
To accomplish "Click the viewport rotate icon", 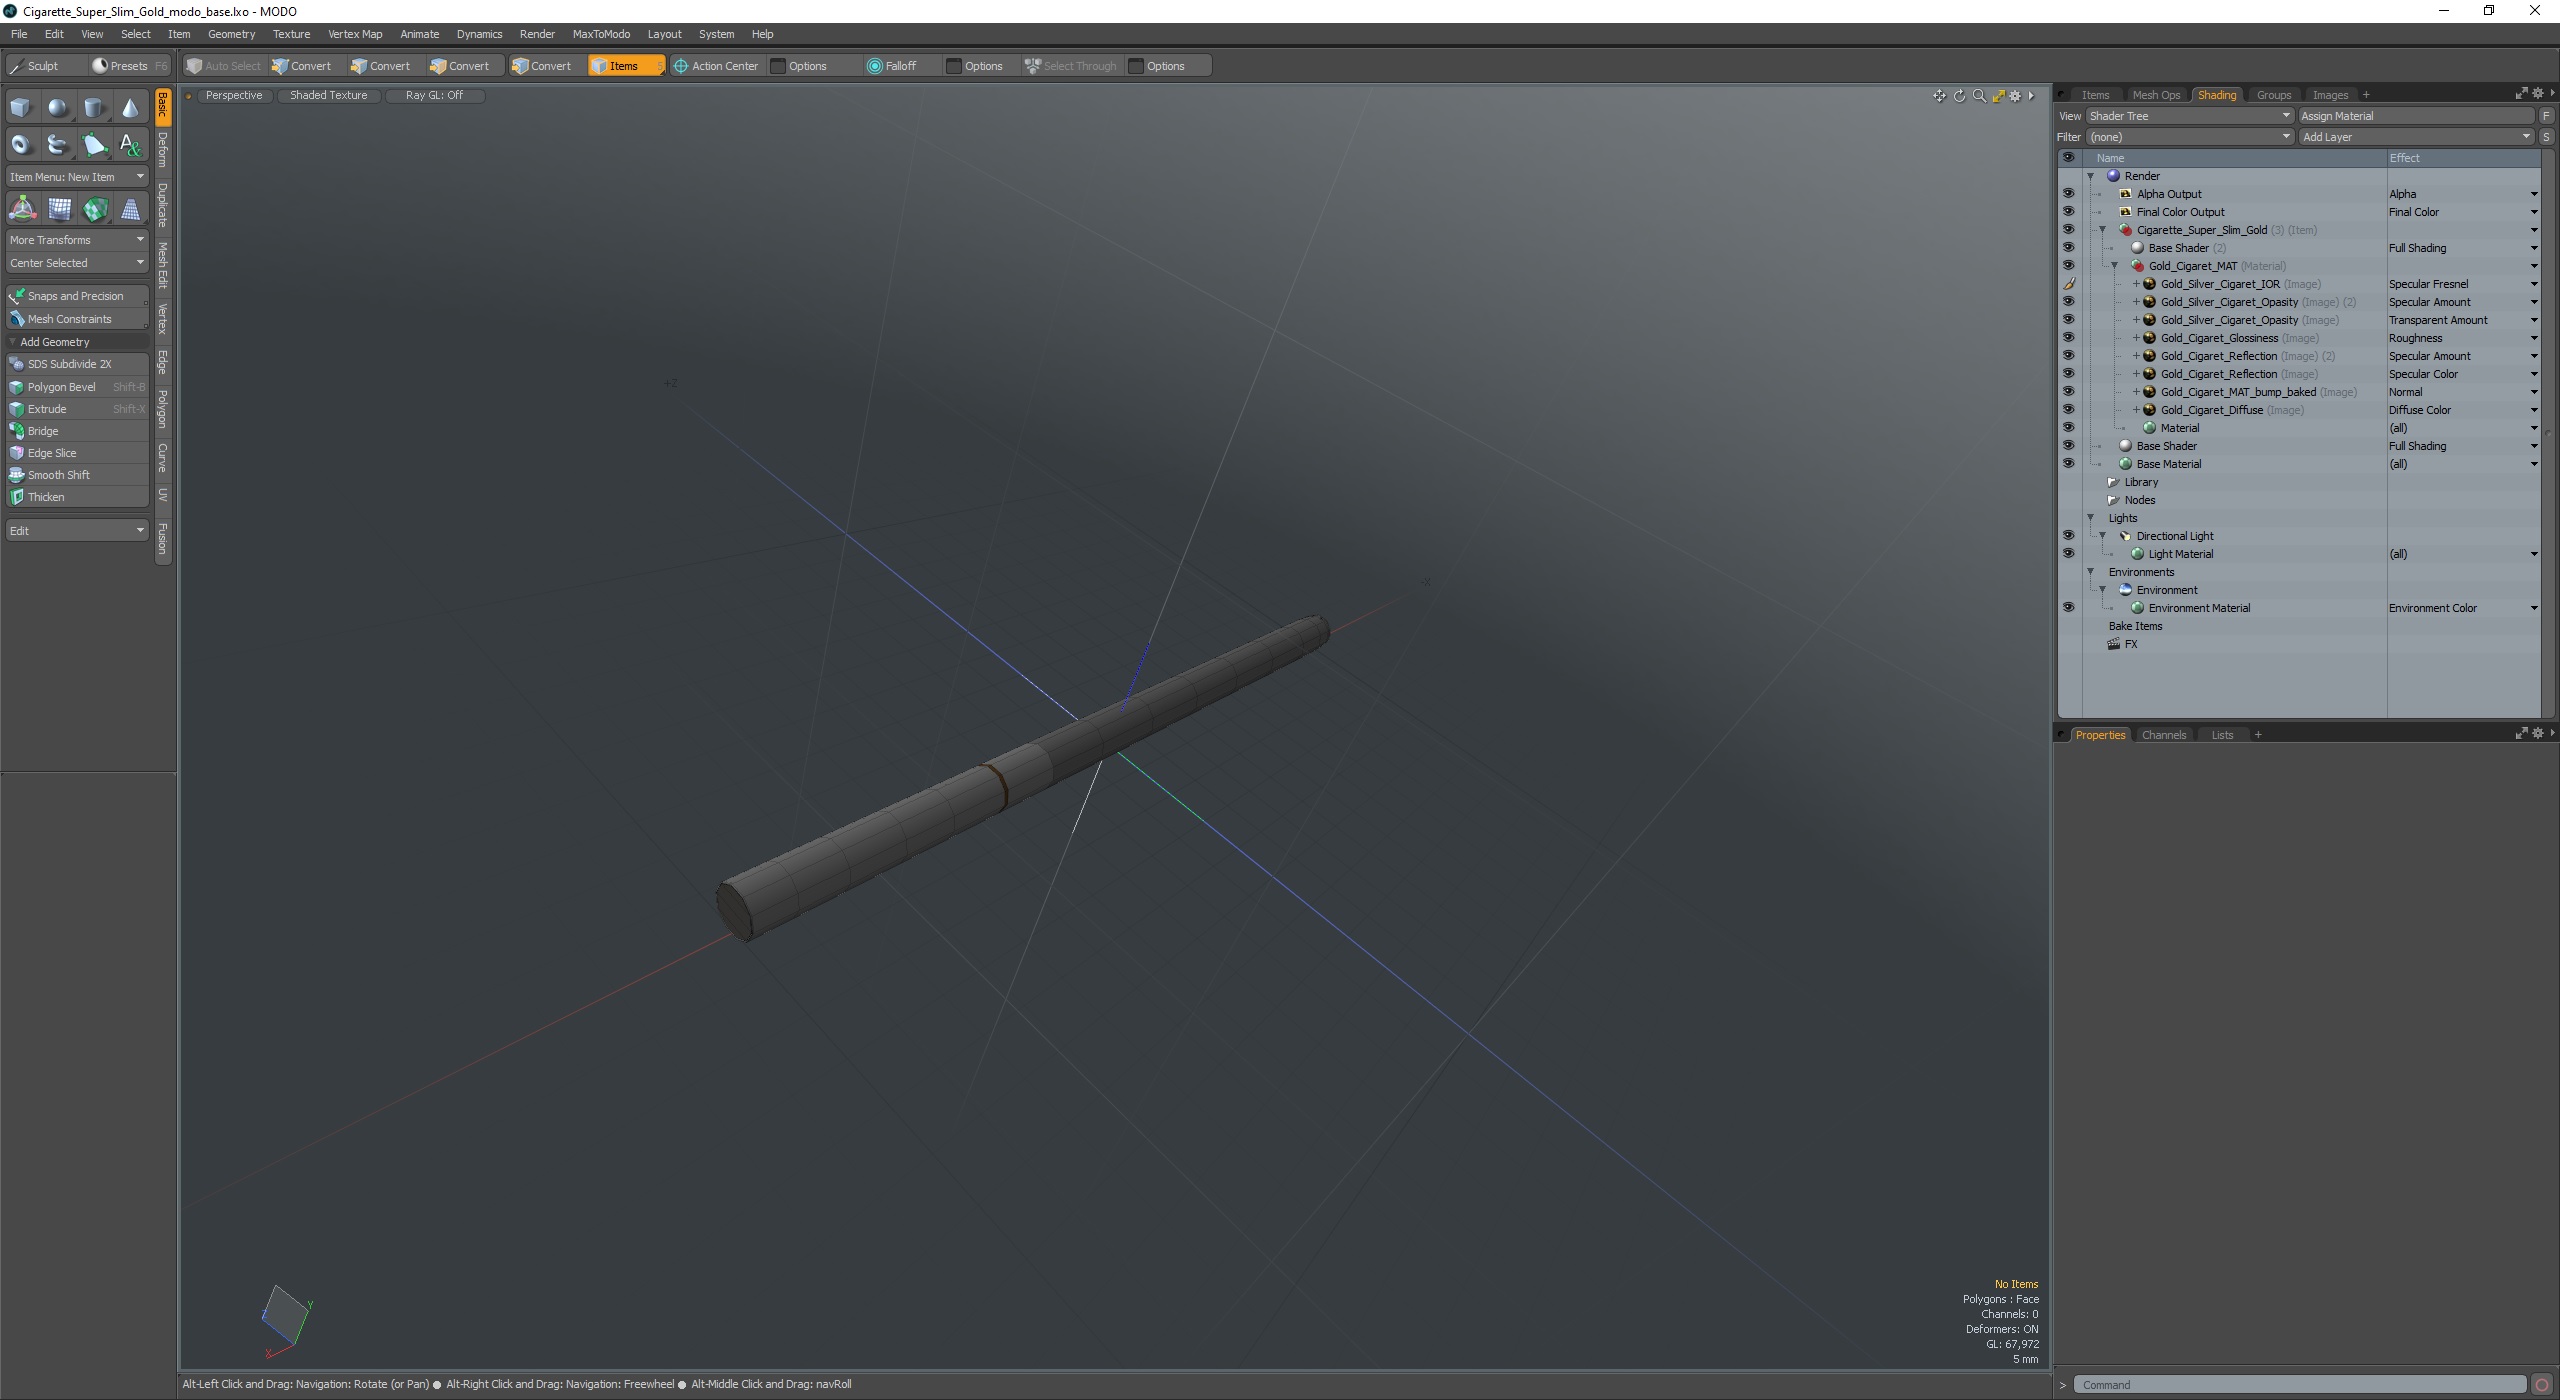I will 1959,96.
